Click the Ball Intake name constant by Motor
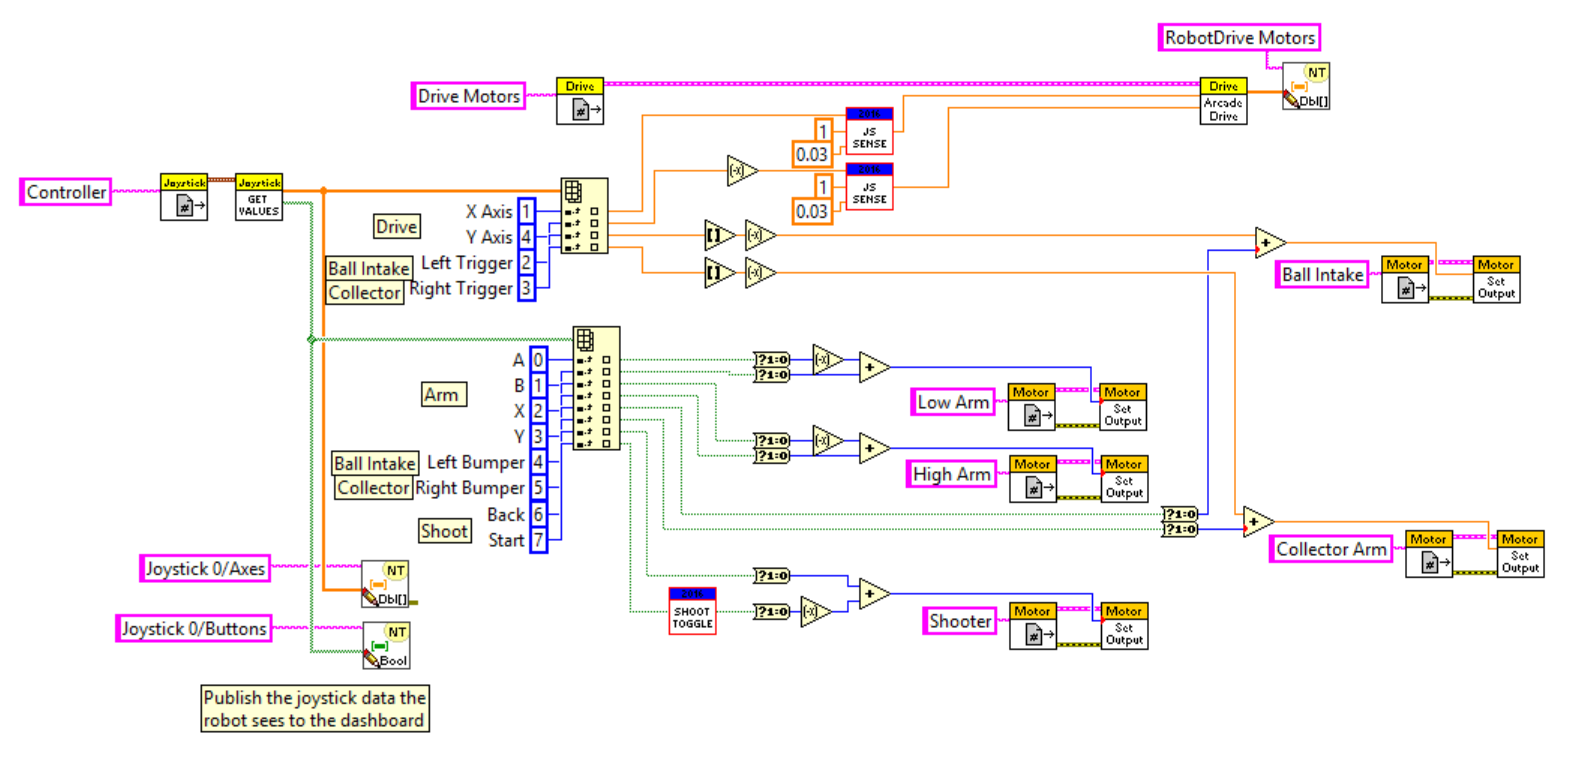The image size is (1581, 768). tap(1322, 275)
